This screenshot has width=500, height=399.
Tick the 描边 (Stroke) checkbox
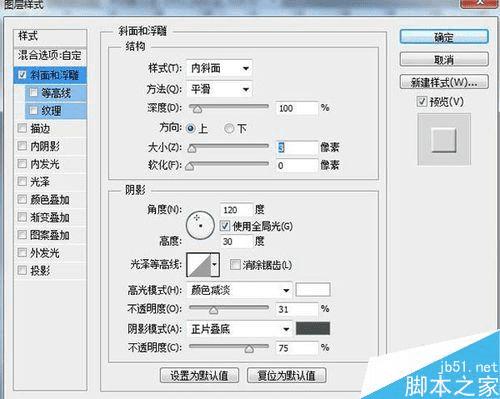pyautogui.click(x=22, y=128)
